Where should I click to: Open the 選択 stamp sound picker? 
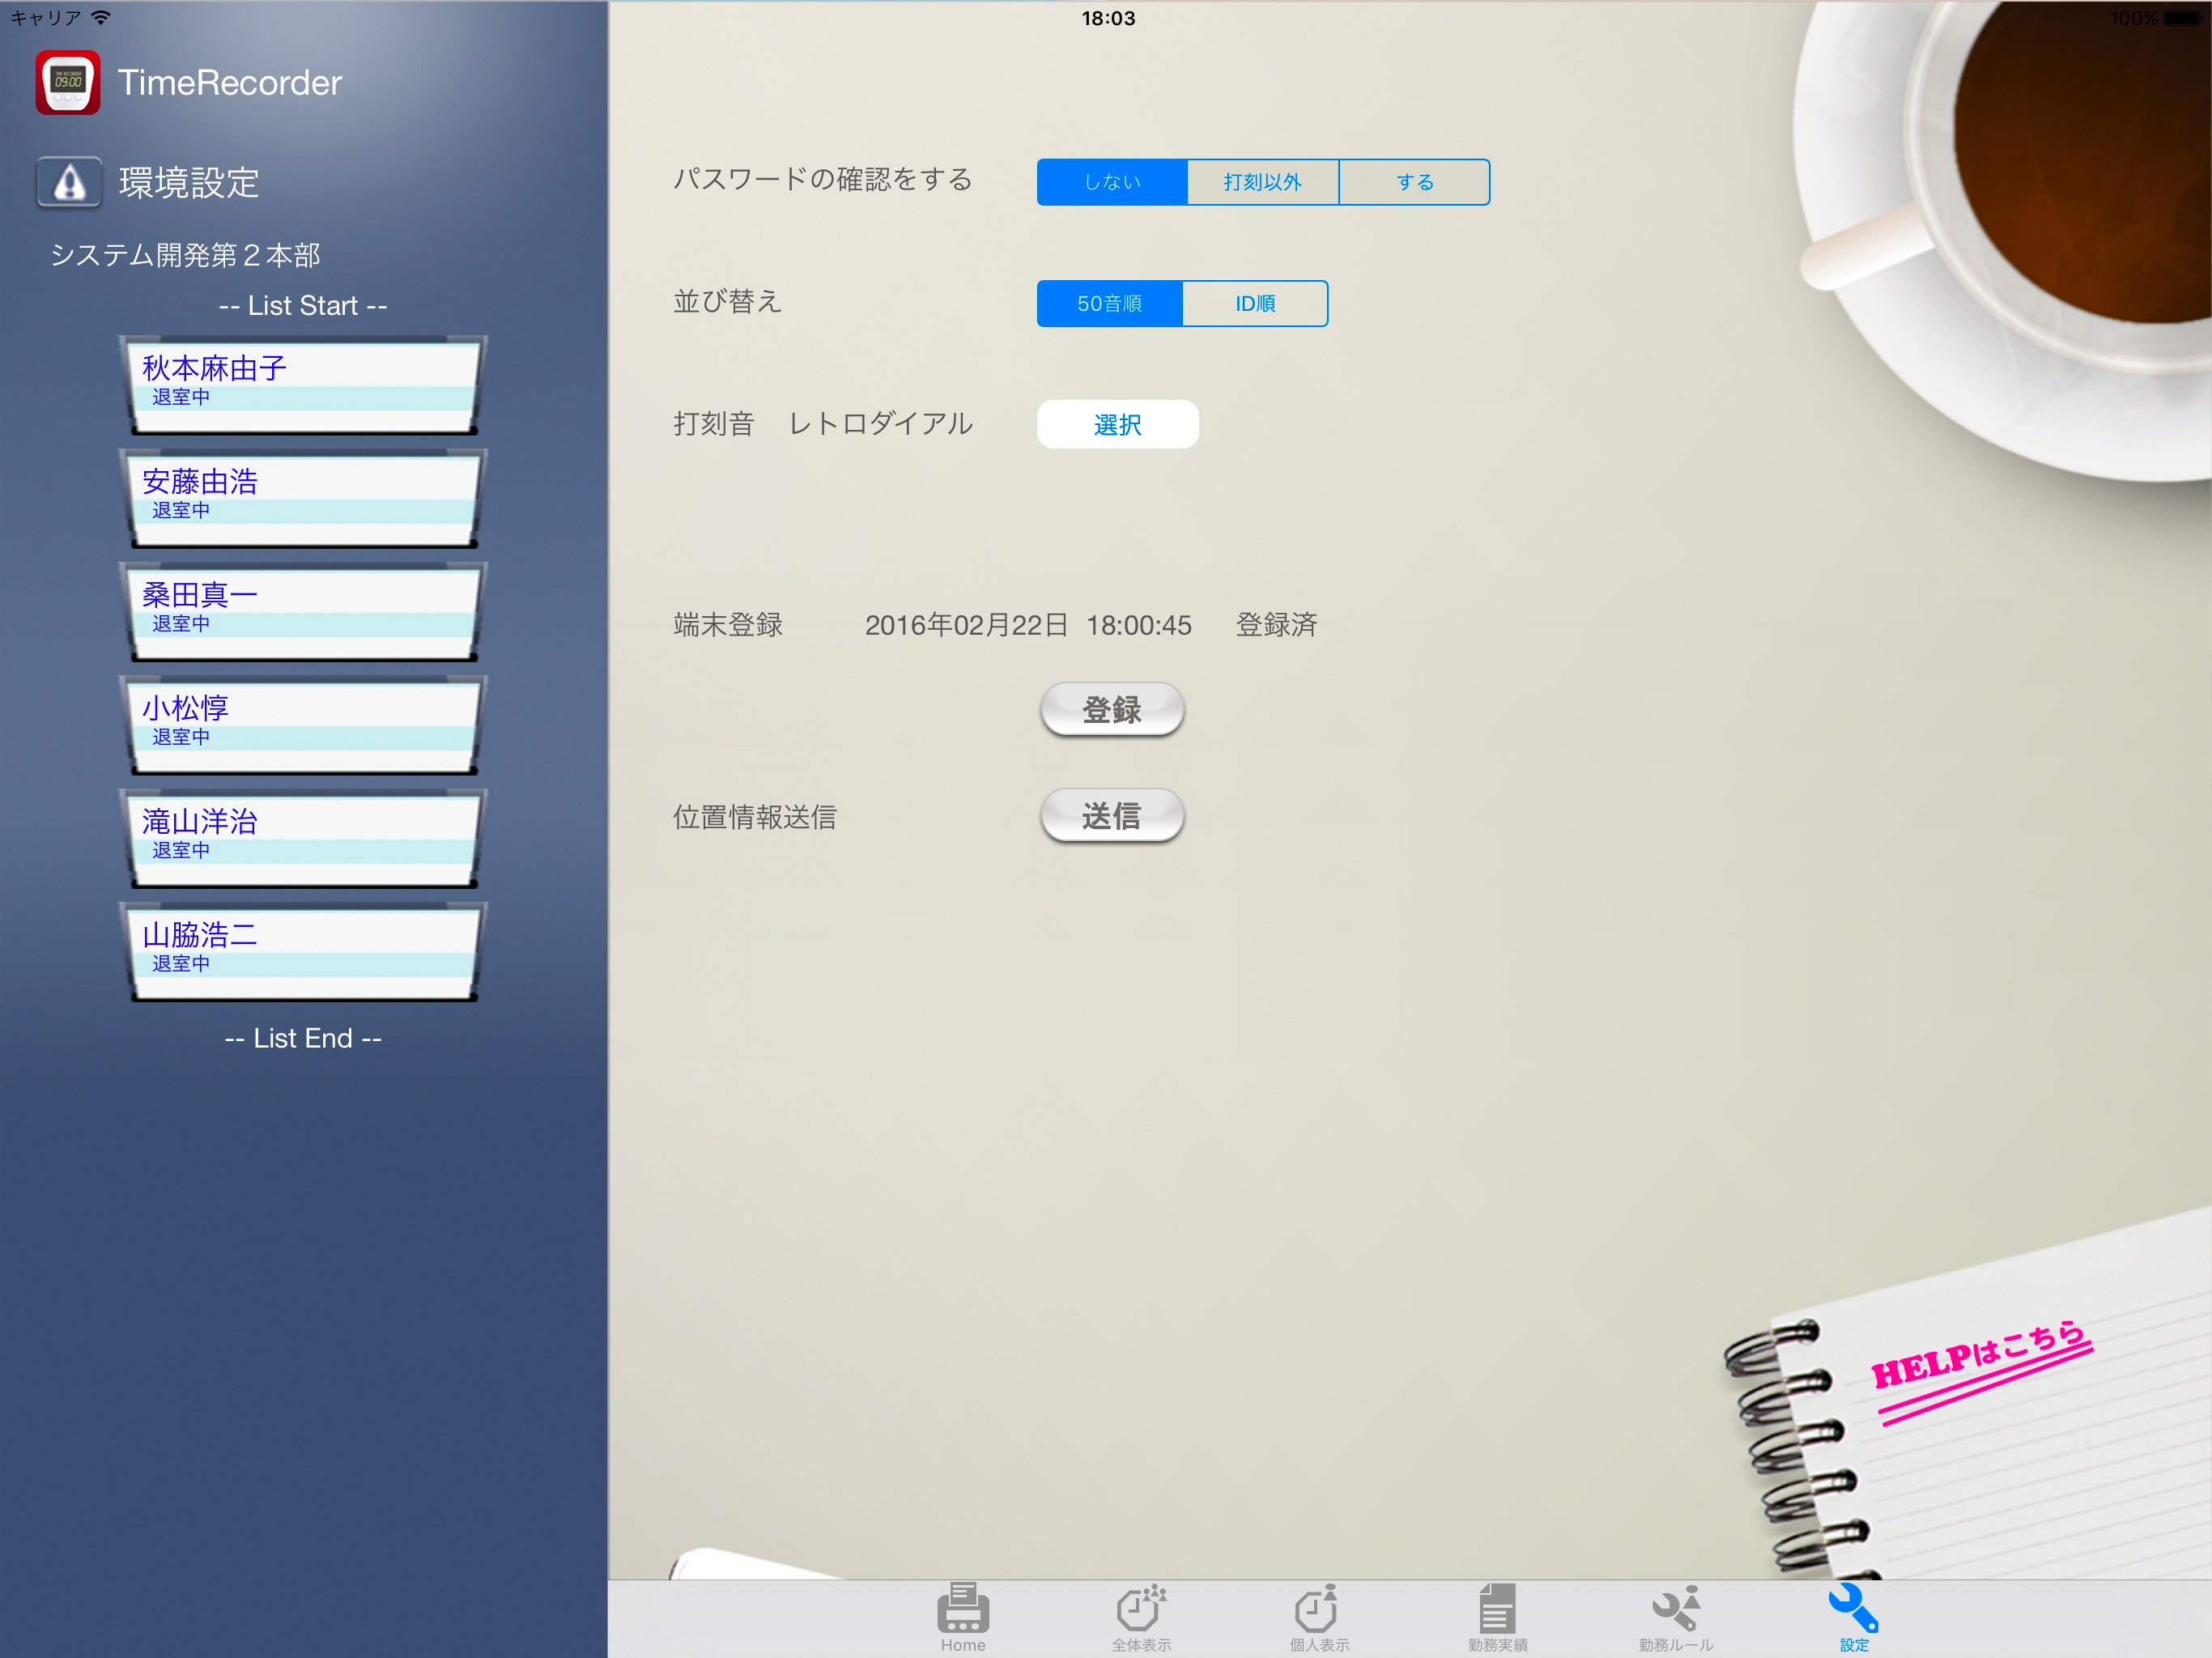tap(1117, 425)
